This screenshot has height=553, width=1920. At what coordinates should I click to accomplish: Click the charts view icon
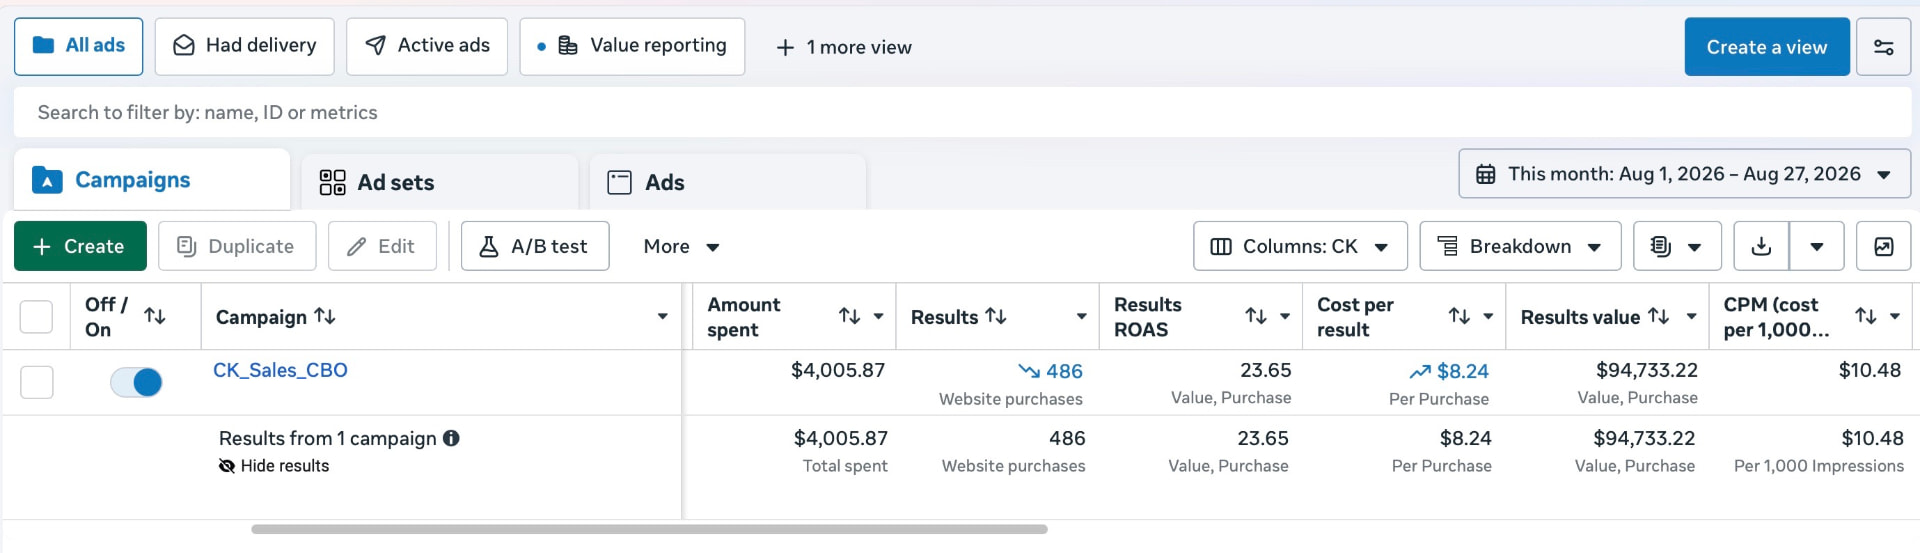1883,246
